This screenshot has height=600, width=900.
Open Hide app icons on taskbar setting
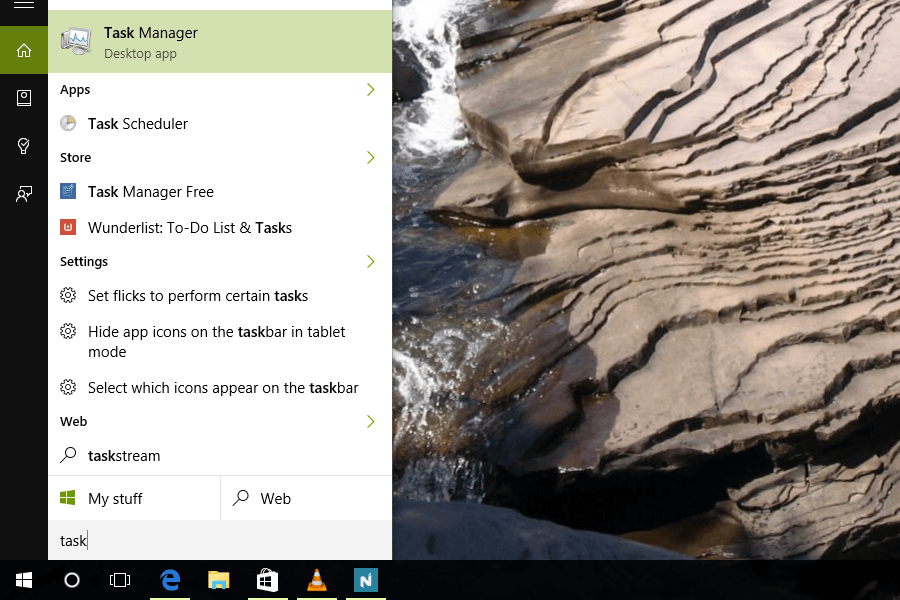220,341
